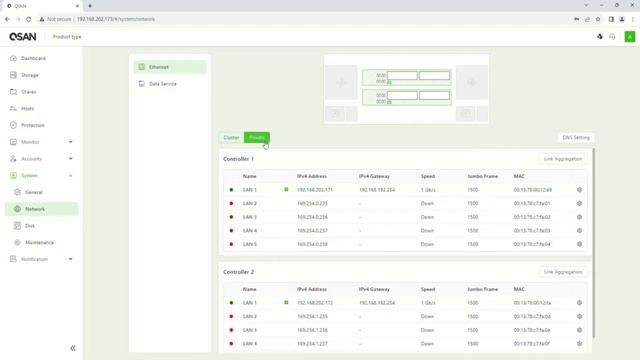Click Controller 1 LAN 1 IP 192.168.202.171
The image size is (640, 360).
pyautogui.click(x=315, y=190)
